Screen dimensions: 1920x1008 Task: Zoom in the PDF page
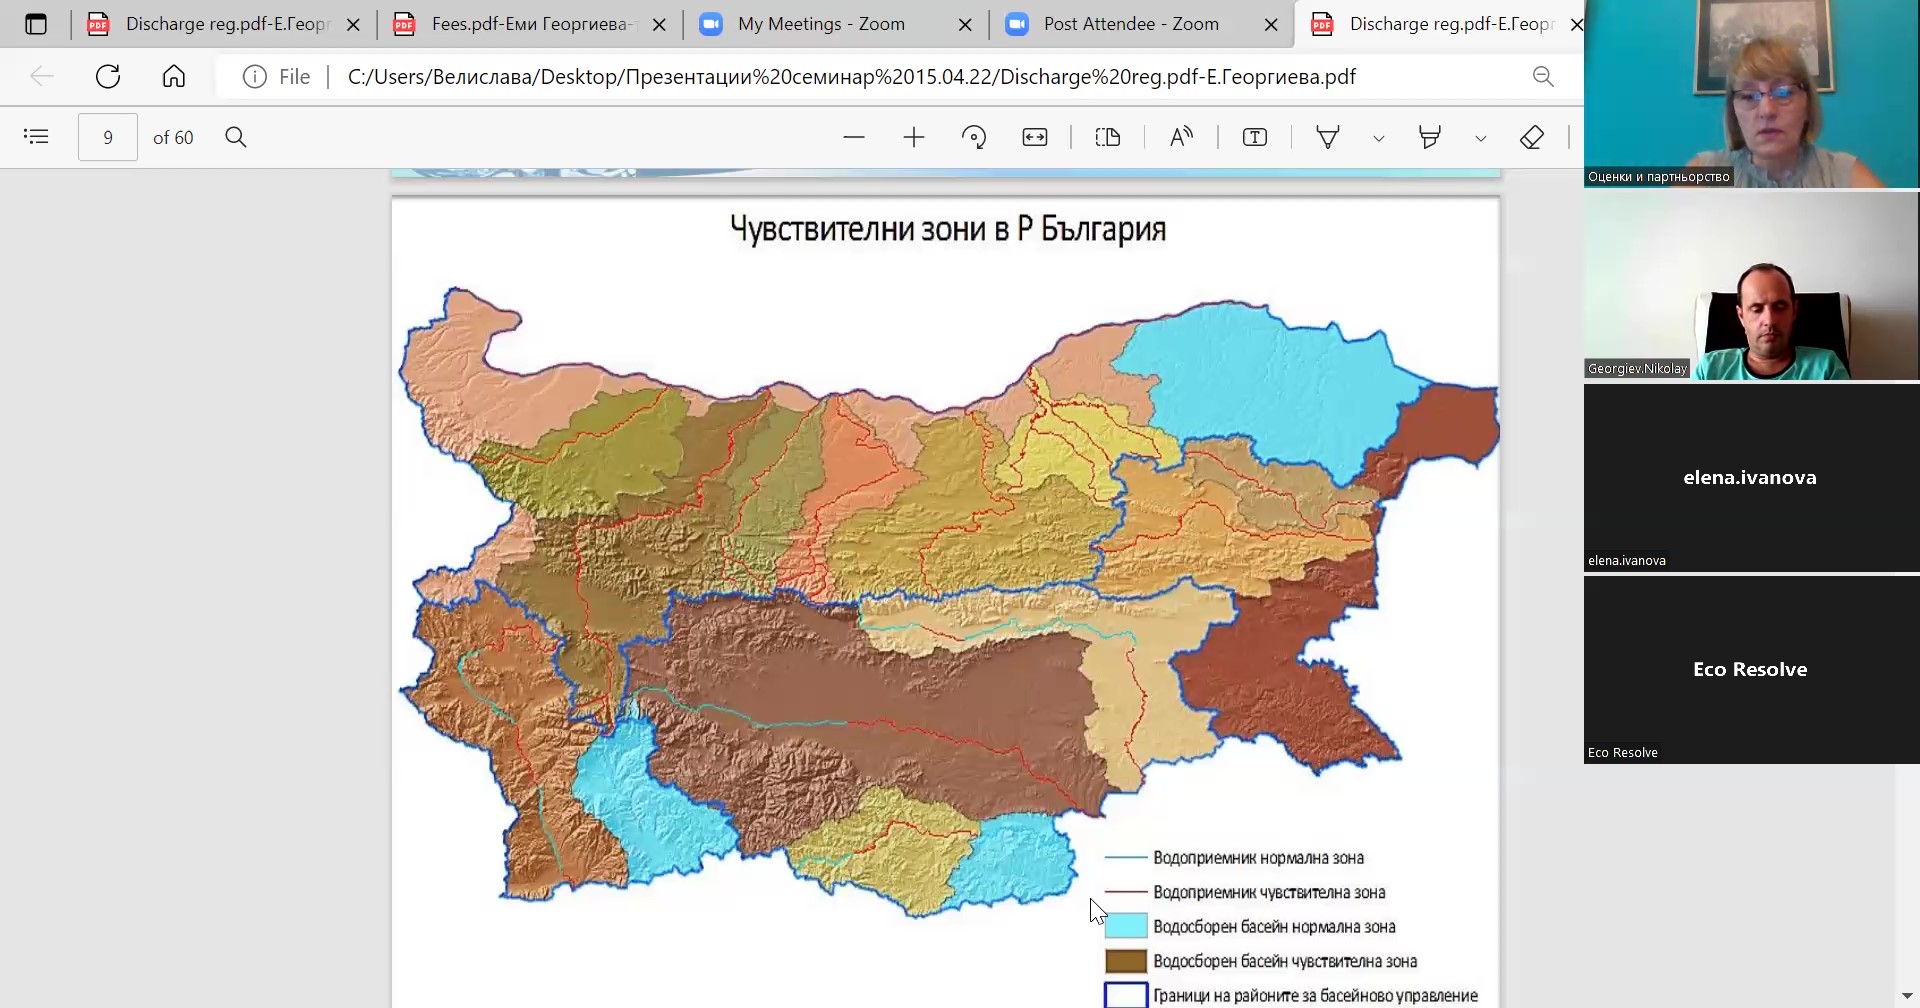tap(913, 137)
